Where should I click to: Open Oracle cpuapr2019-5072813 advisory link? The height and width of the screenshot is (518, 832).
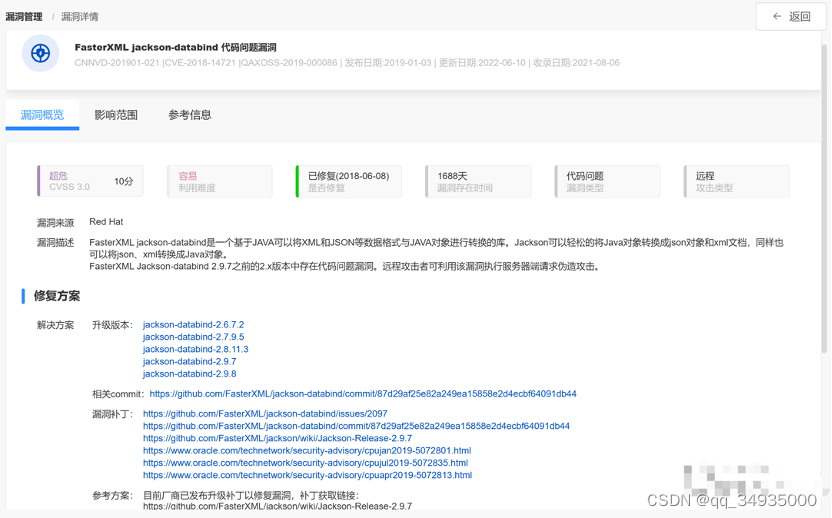tap(308, 475)
